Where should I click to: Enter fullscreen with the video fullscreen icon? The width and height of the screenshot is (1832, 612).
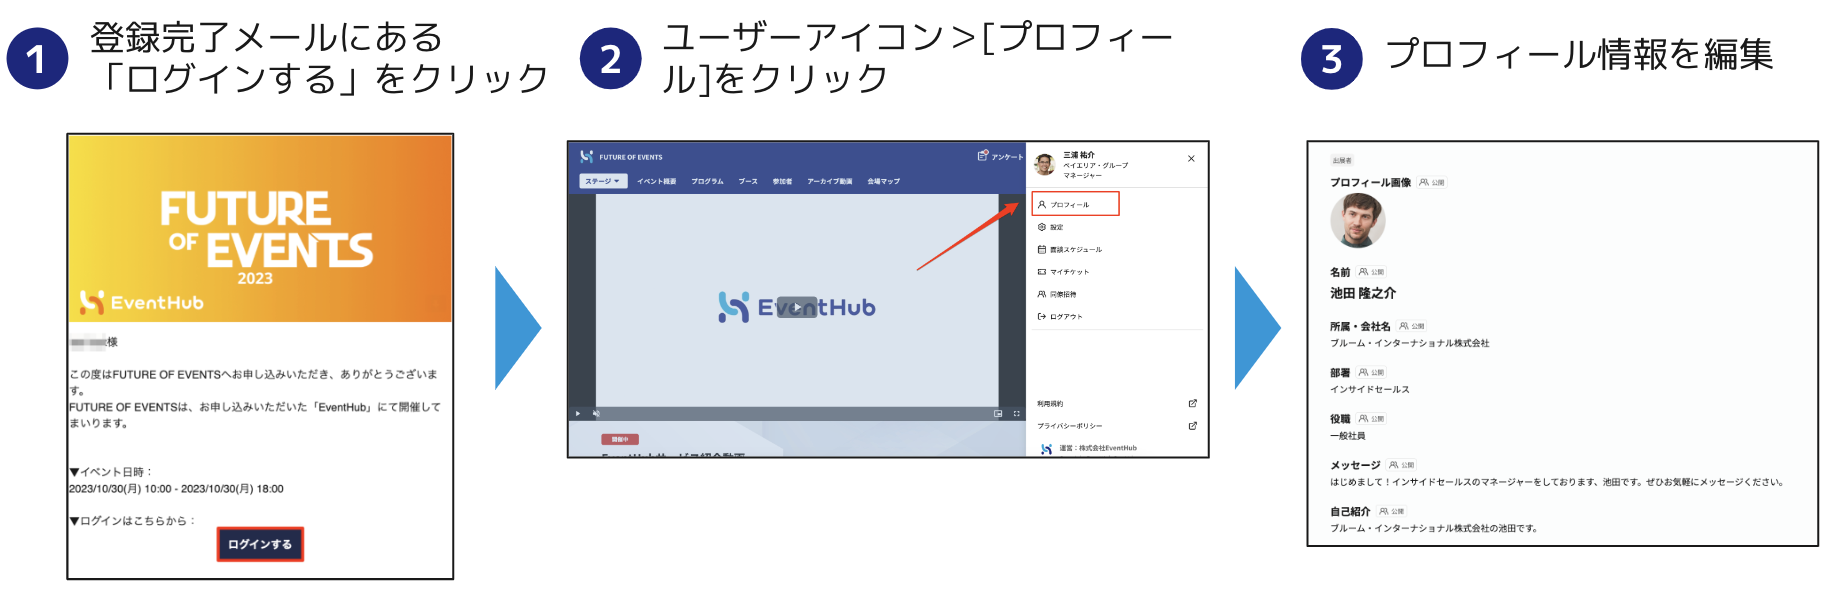pyautogui.click(x=1017, y=413)
